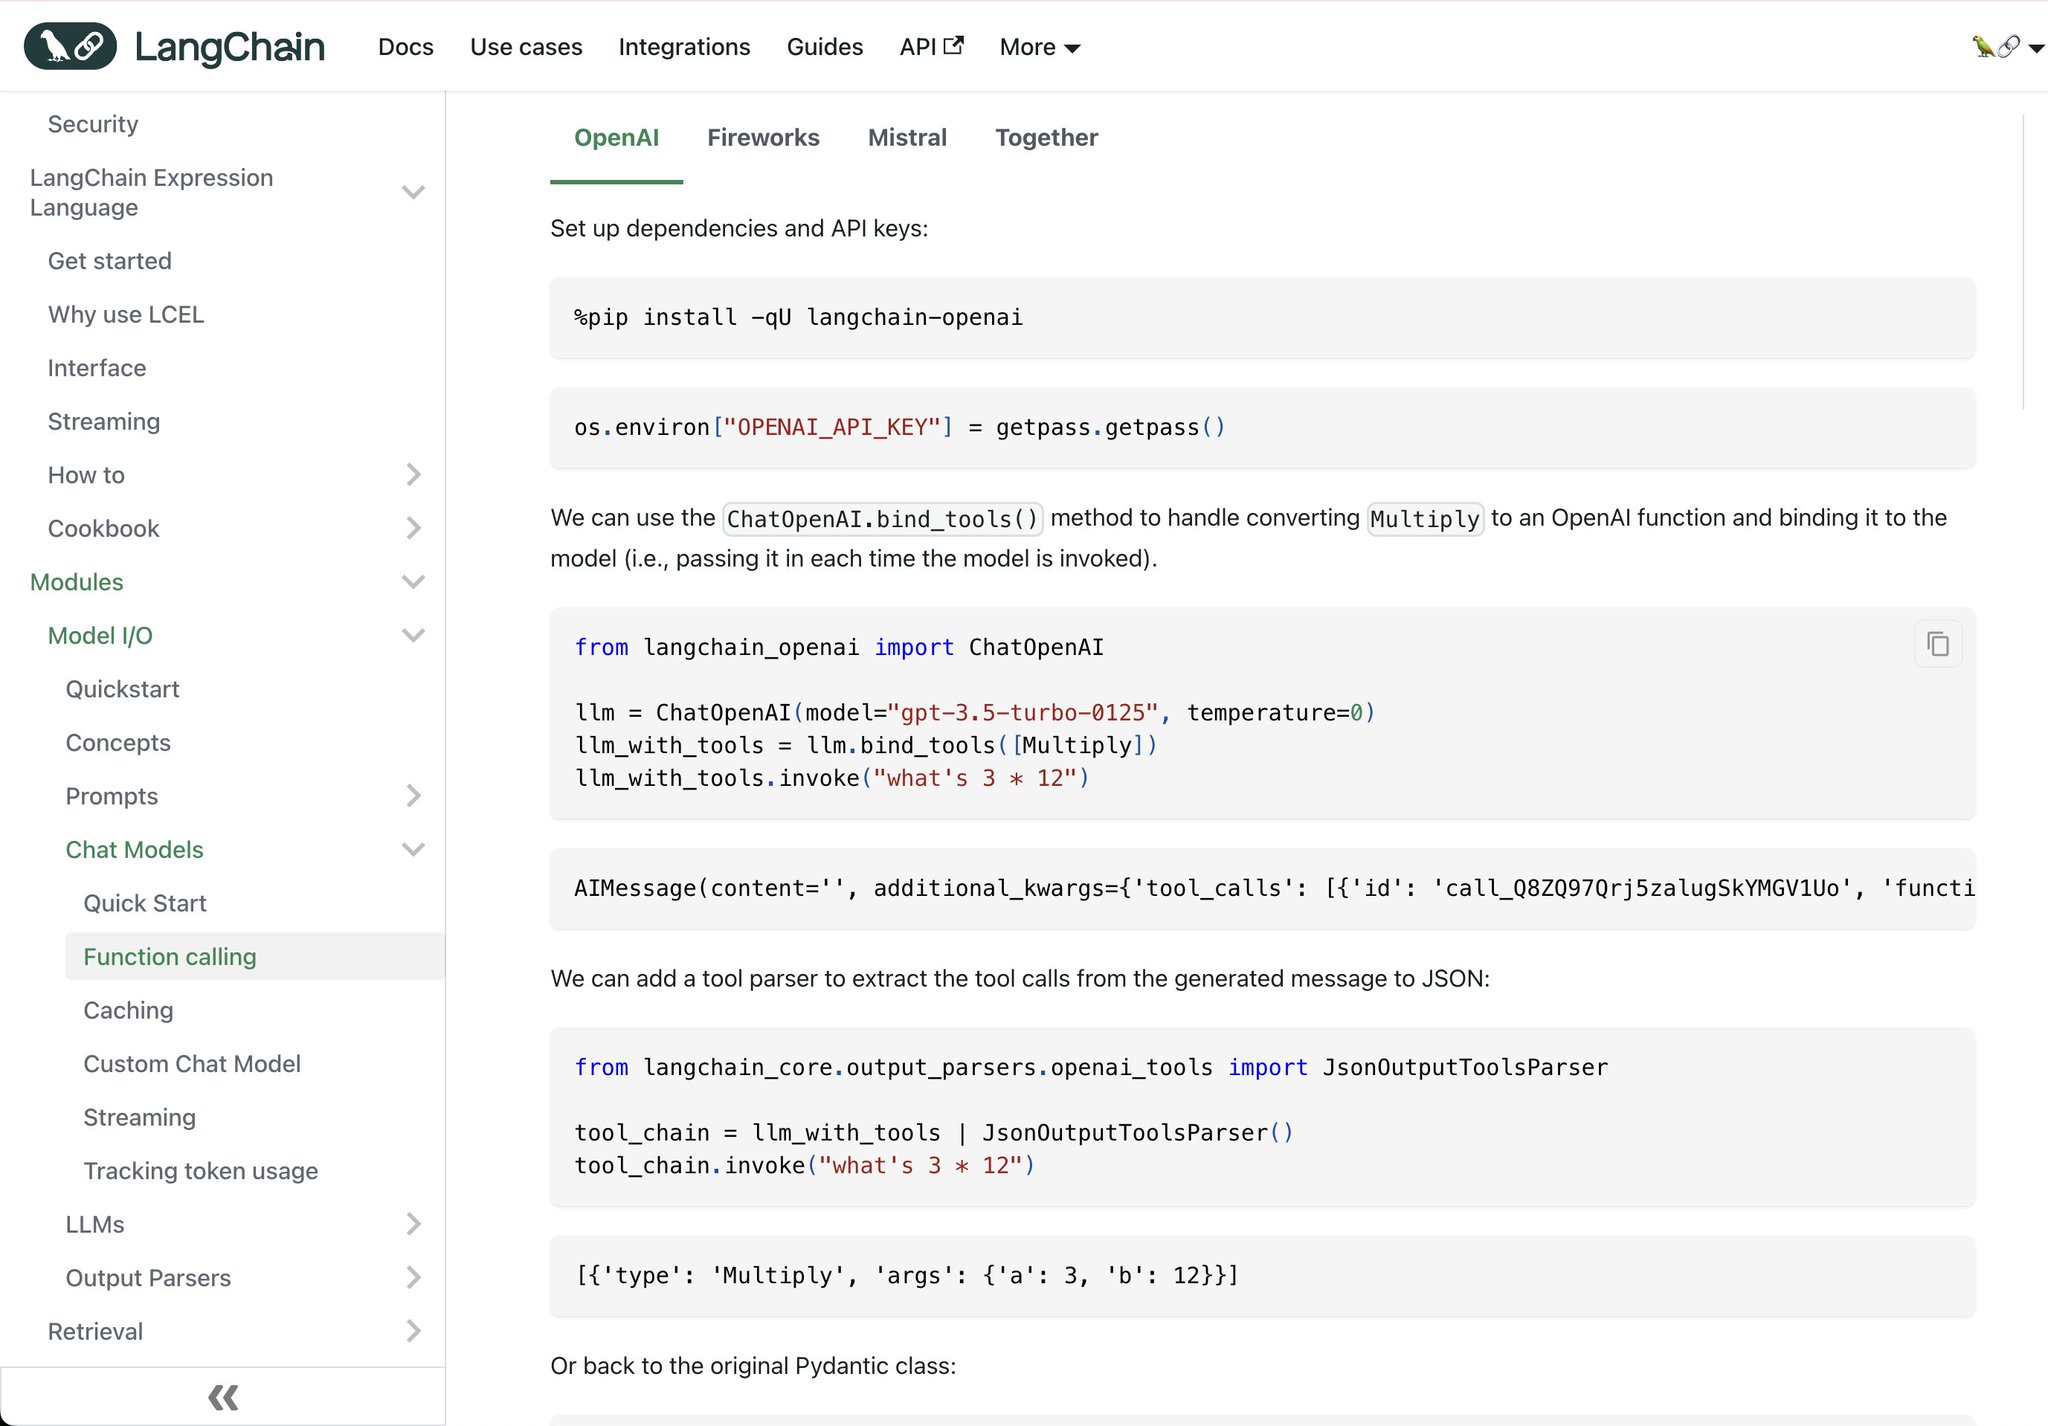Open the Interface sidebar link
2048x1426 pixels.
click(x=97, y=368)
